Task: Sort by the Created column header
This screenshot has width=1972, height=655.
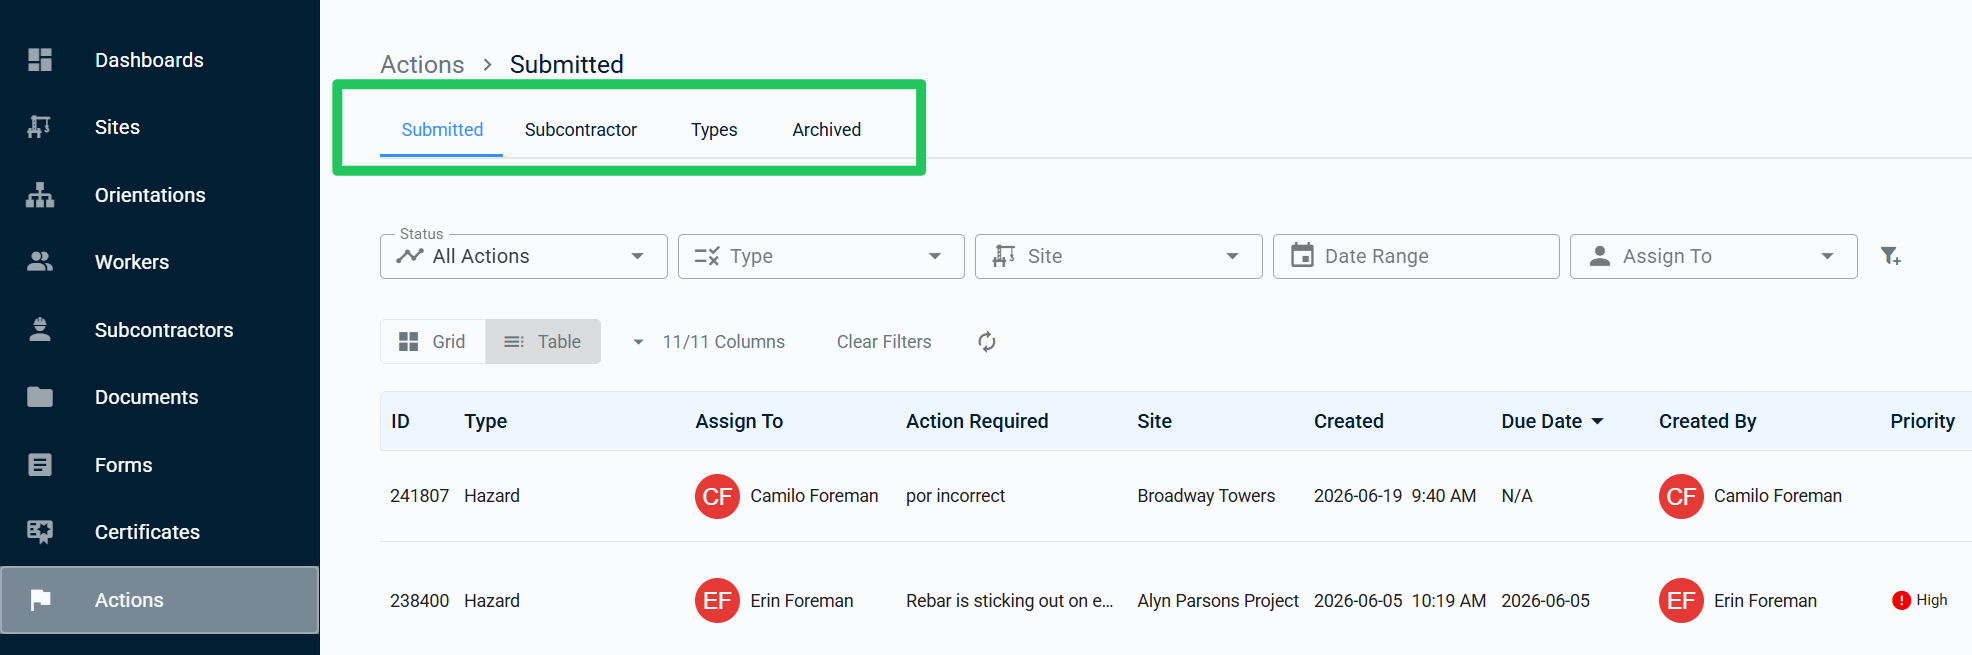Action: click(1348, 421)
